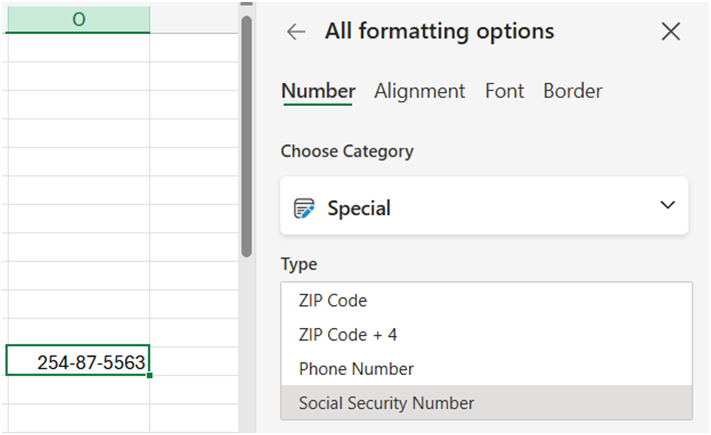Image resolution: width=711 pixels, height=435 pixels.
Task: Switch to the Border tab
Action: pos(573,91)
